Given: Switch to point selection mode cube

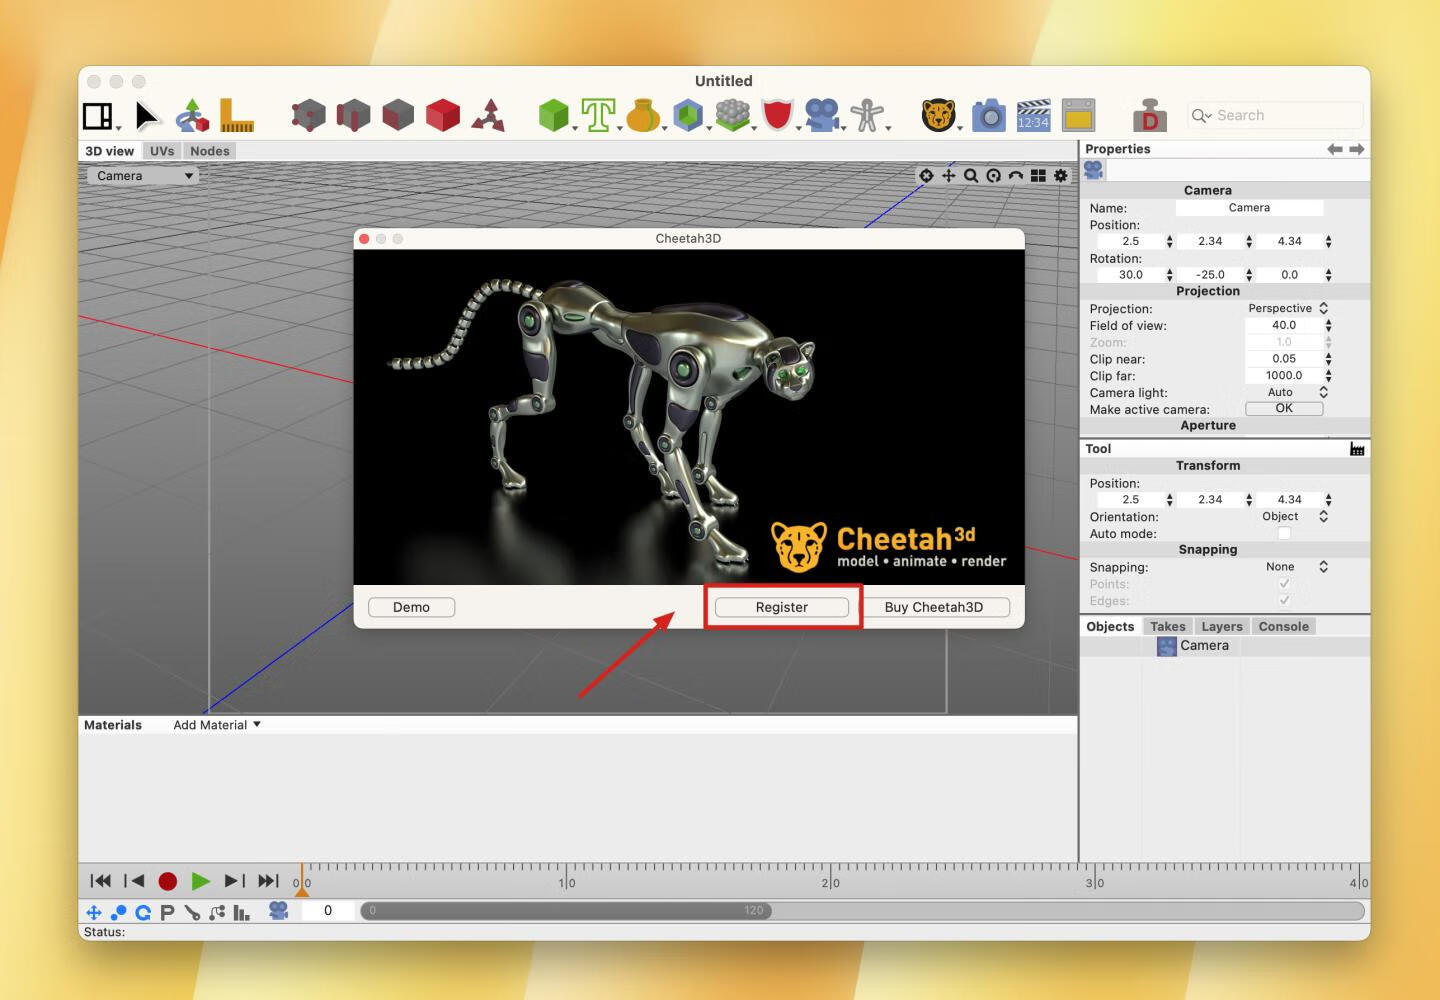Looking at the screenshot, I should (309, 116).
